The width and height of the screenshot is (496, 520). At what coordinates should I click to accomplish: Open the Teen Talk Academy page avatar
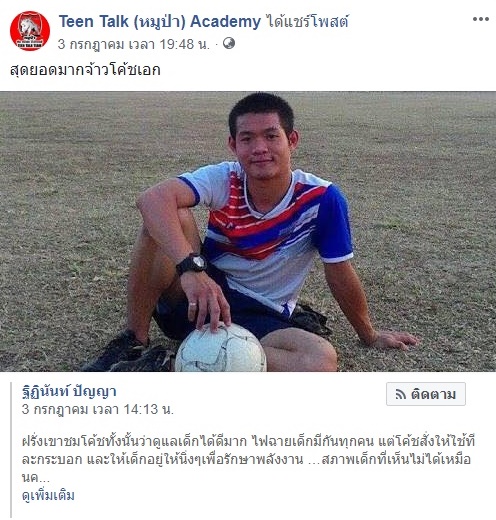click(30, 31)
